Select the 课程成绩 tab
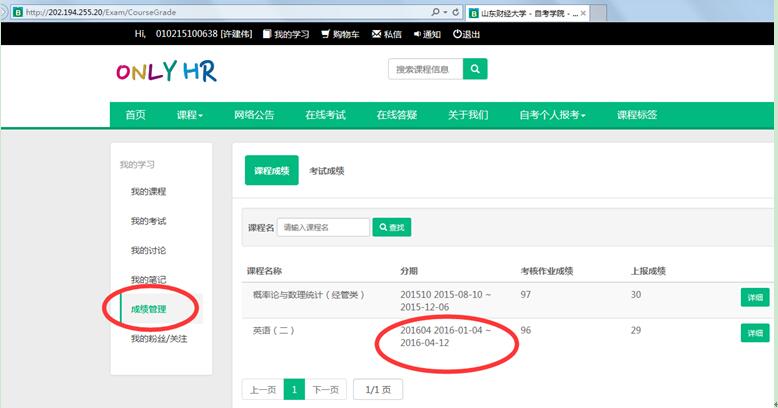The width and height of the screenshot is (778, 408). (x=271, y=171)
